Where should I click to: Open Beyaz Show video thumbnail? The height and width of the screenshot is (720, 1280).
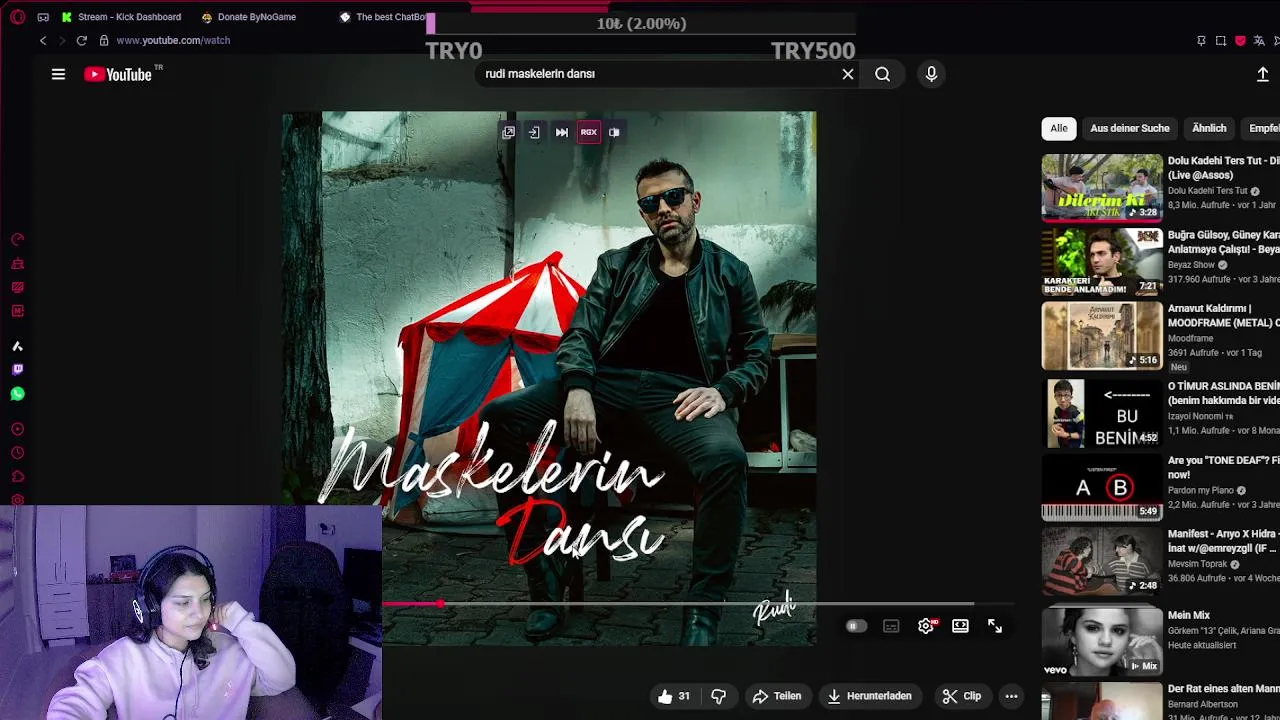(1102, 261)
